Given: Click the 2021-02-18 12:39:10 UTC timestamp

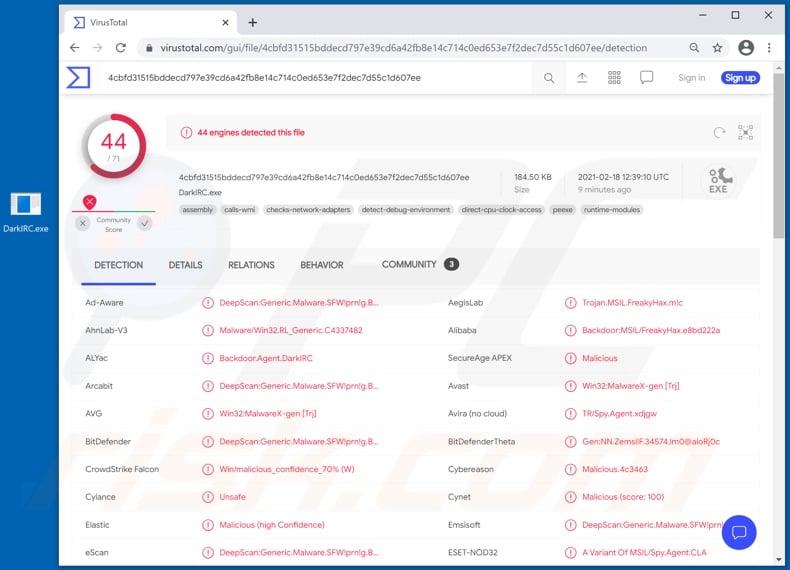Looking at the screenshot, I should (x=623, y=177).
